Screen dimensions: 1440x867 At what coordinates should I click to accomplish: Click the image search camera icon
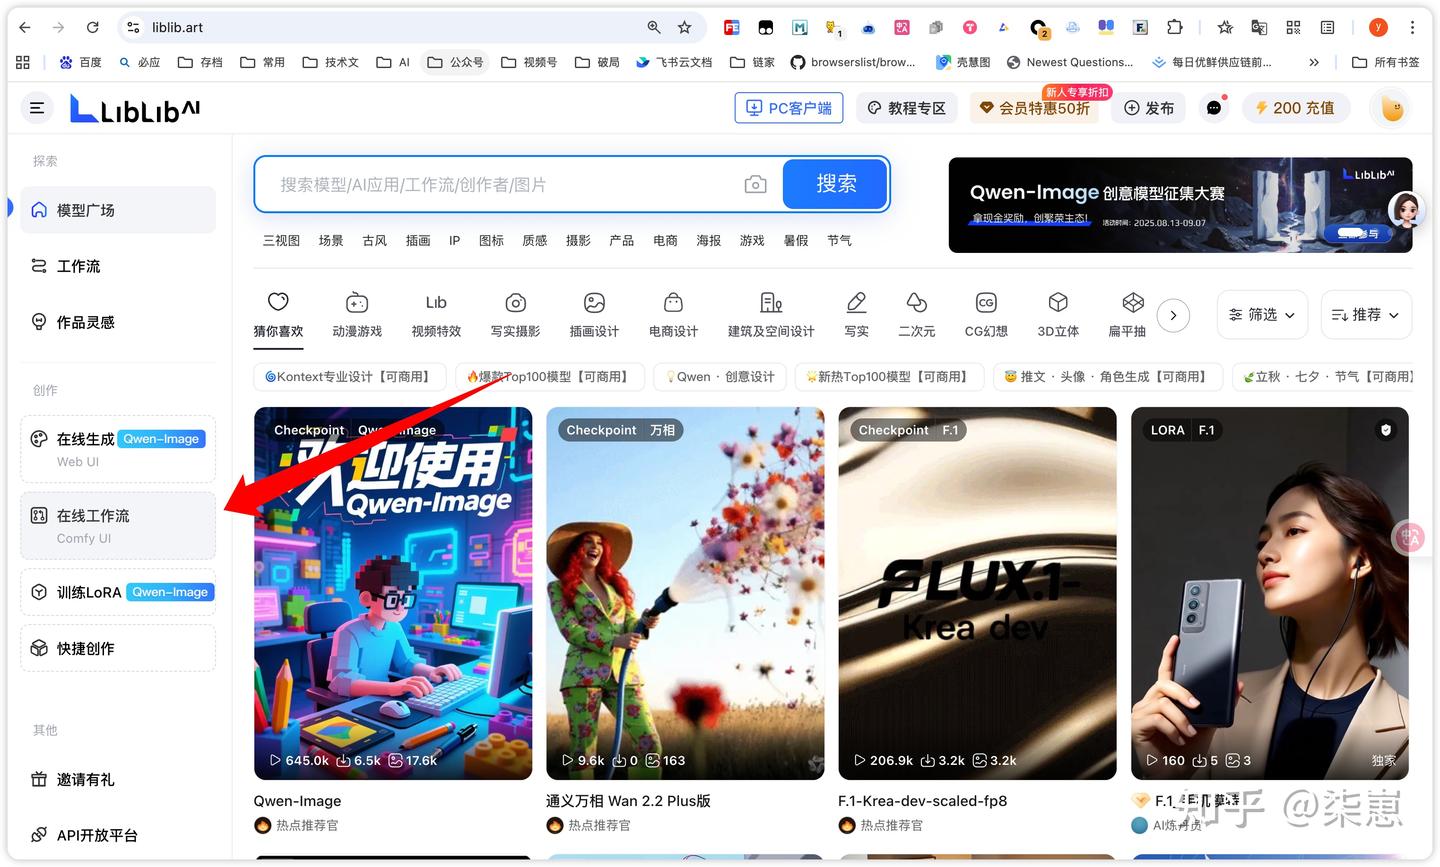click(x=756, y=184)
